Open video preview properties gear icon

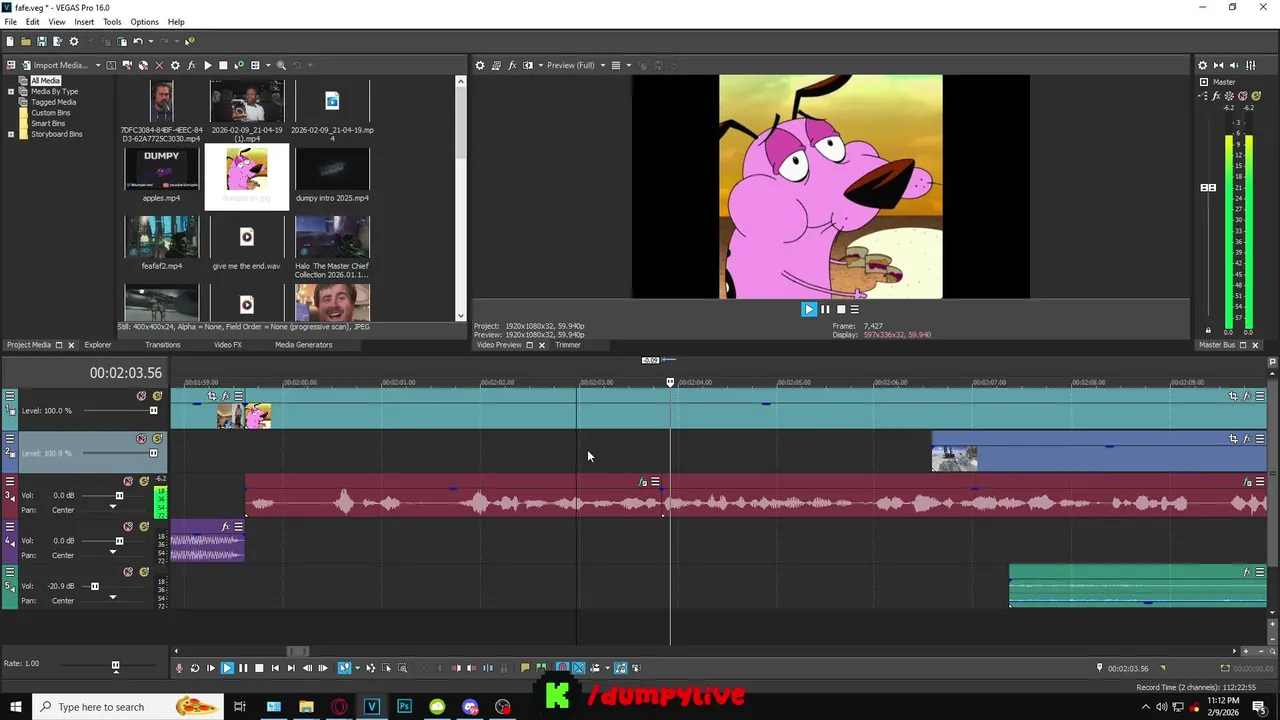[x=480, y=65]
